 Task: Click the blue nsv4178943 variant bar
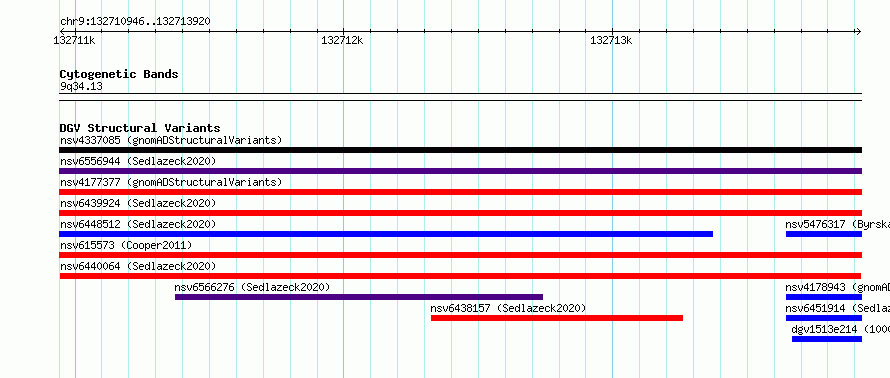[x=824, y=297]
